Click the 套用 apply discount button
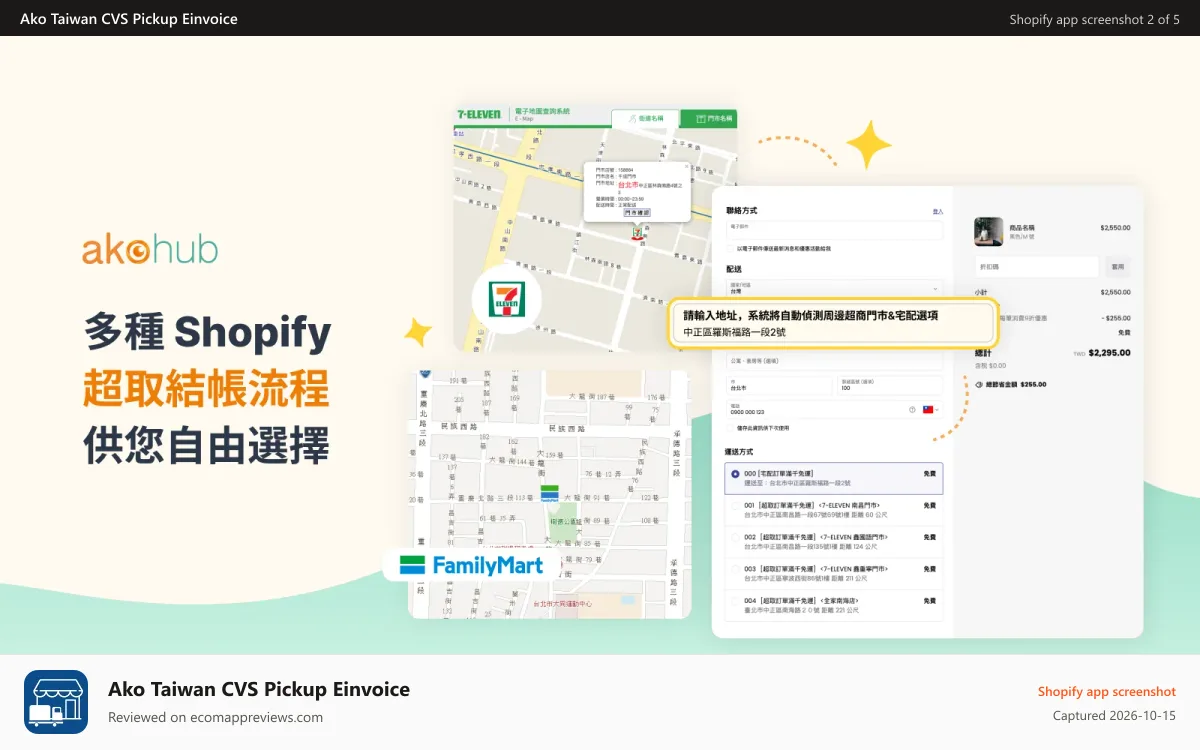Image resolution: width=1200 pixels, height=750 pixels. [1118, 267]
